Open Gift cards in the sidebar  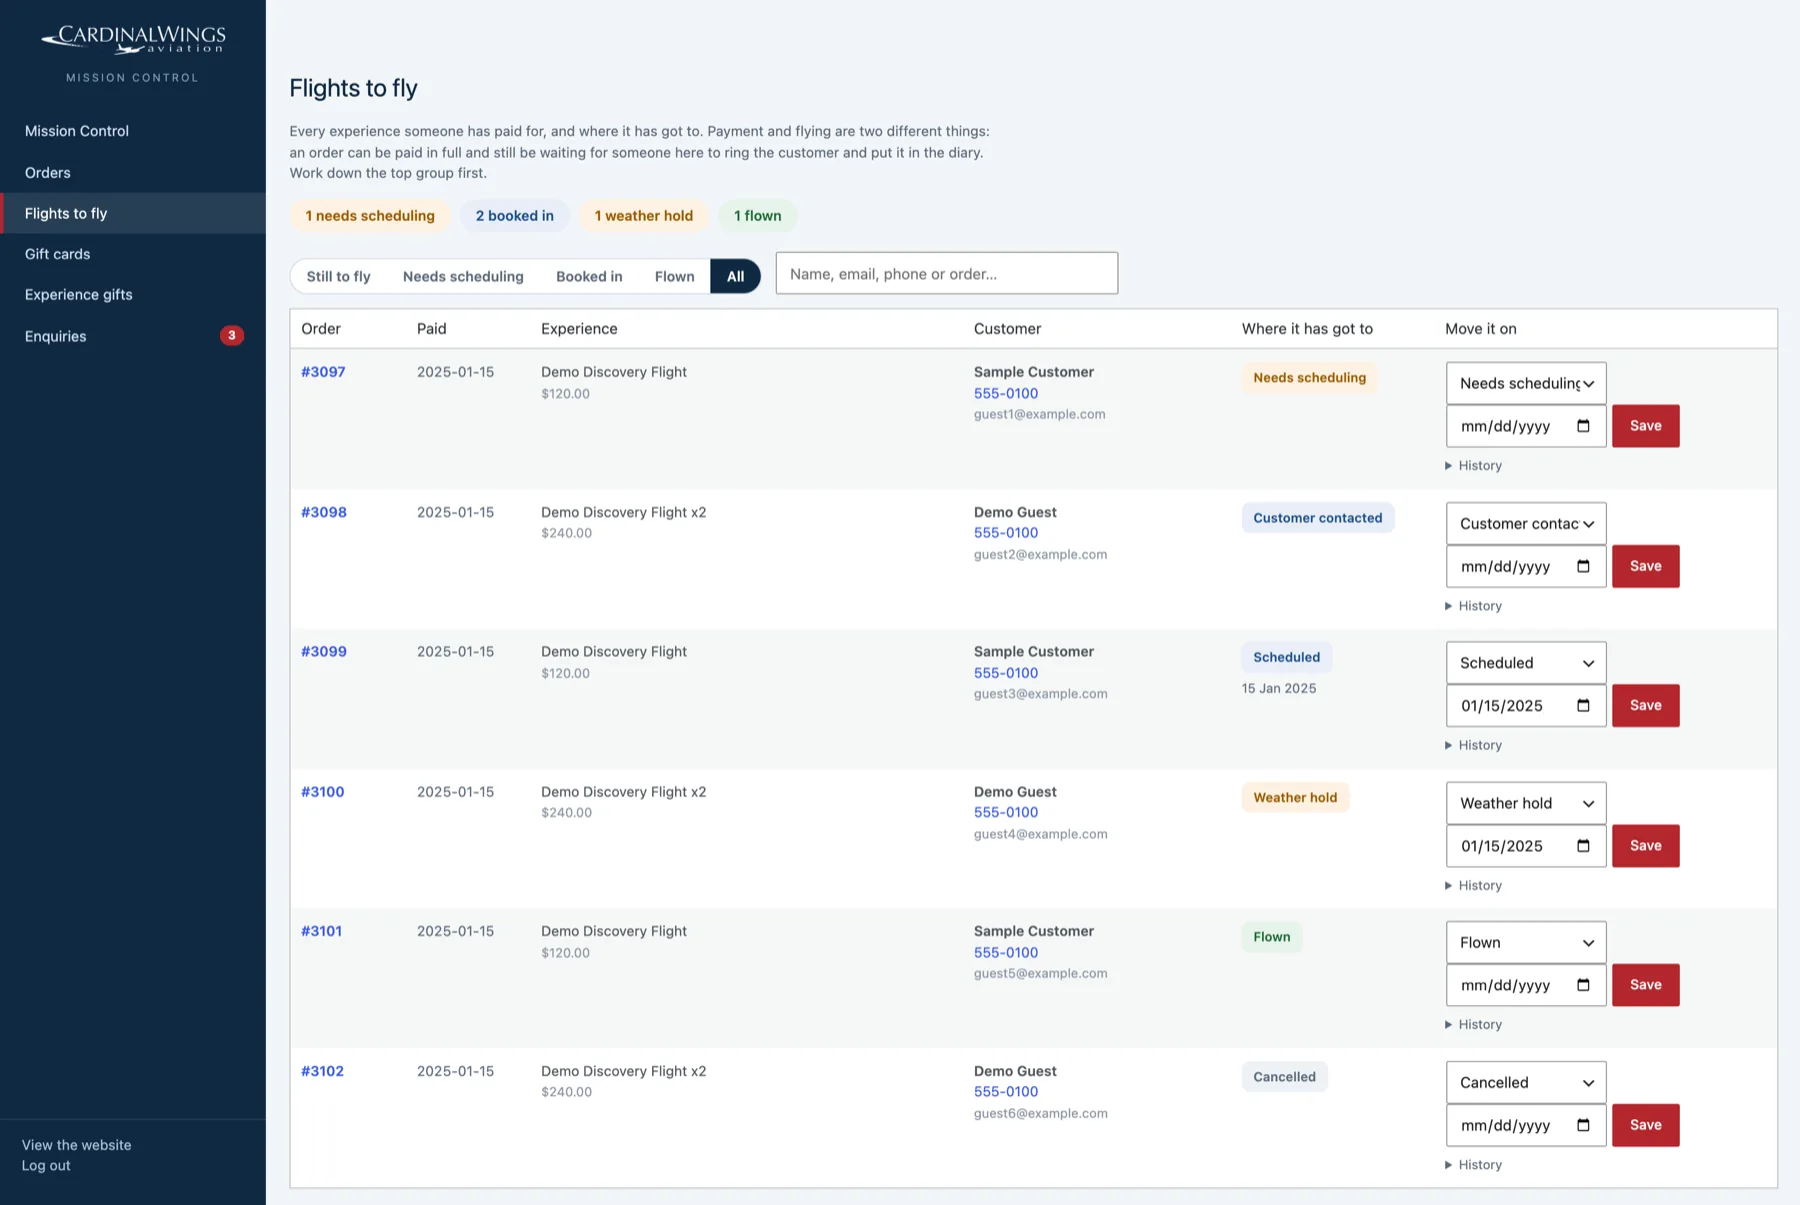(x=133, y=254)
